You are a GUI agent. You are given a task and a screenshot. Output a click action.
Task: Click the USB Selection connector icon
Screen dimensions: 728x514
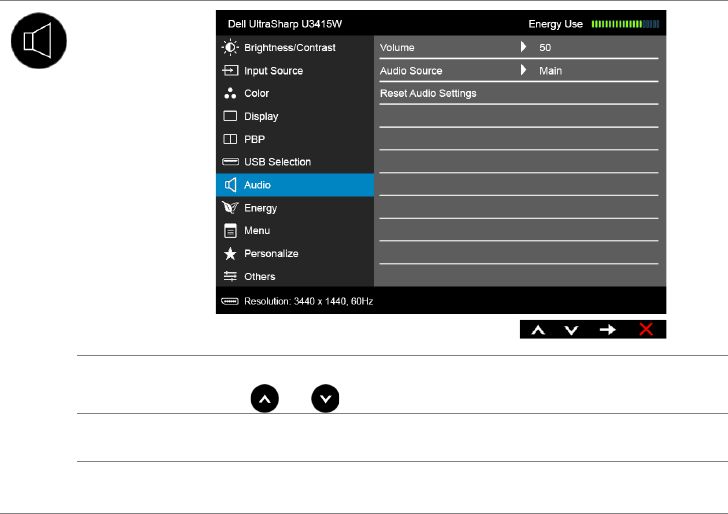pos(230,162)
